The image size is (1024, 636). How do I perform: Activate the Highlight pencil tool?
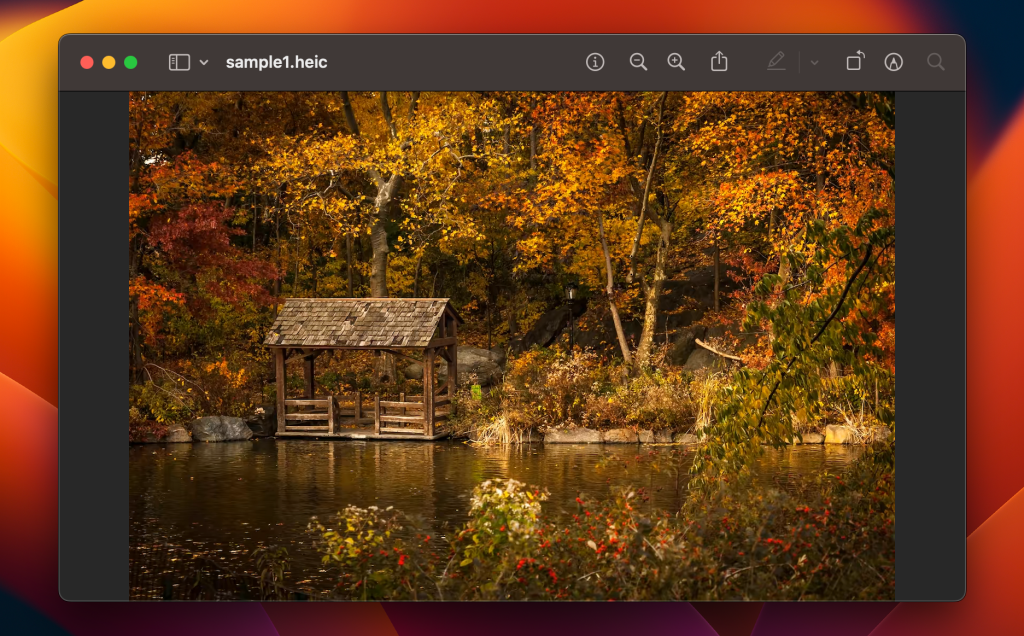pyautogui.click(x=776, y=61)
